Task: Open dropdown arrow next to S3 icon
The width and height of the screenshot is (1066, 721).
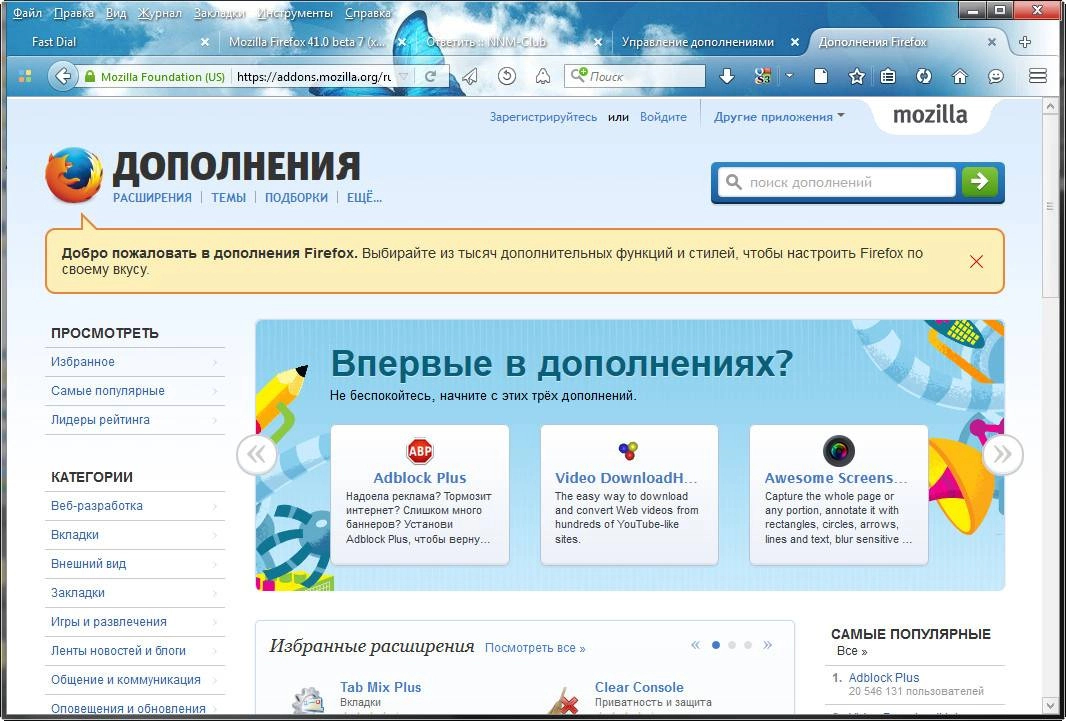Action: coord(789,76)
